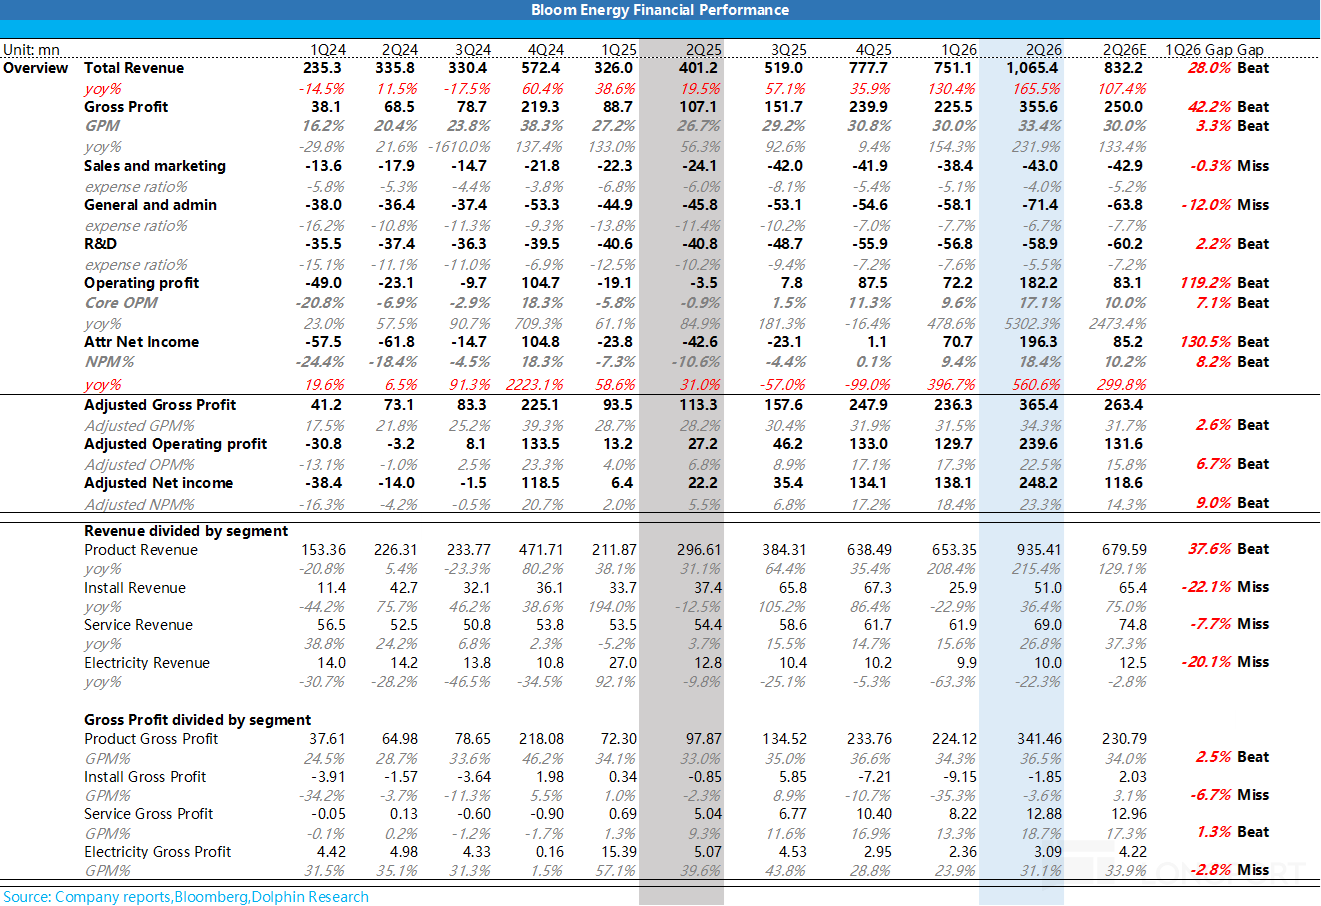Click the 1Q24 column header
1321x906 pixels.
328,50
